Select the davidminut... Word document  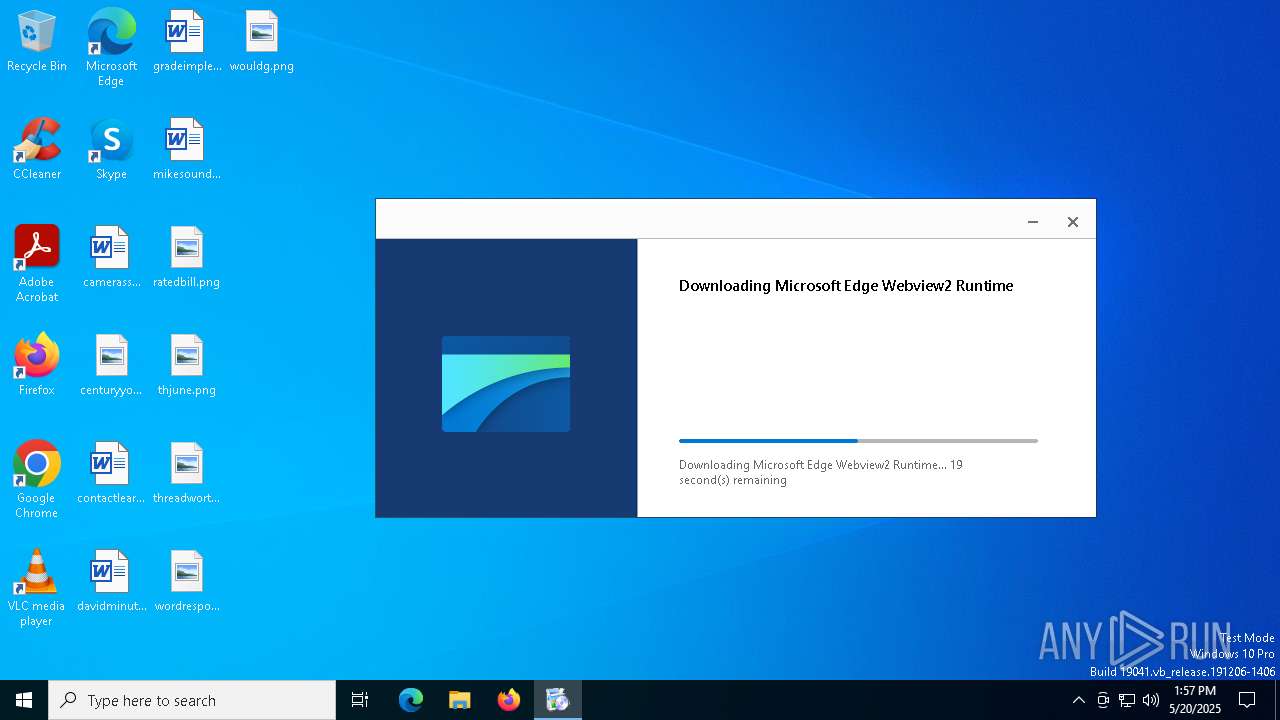pos(111,582)
